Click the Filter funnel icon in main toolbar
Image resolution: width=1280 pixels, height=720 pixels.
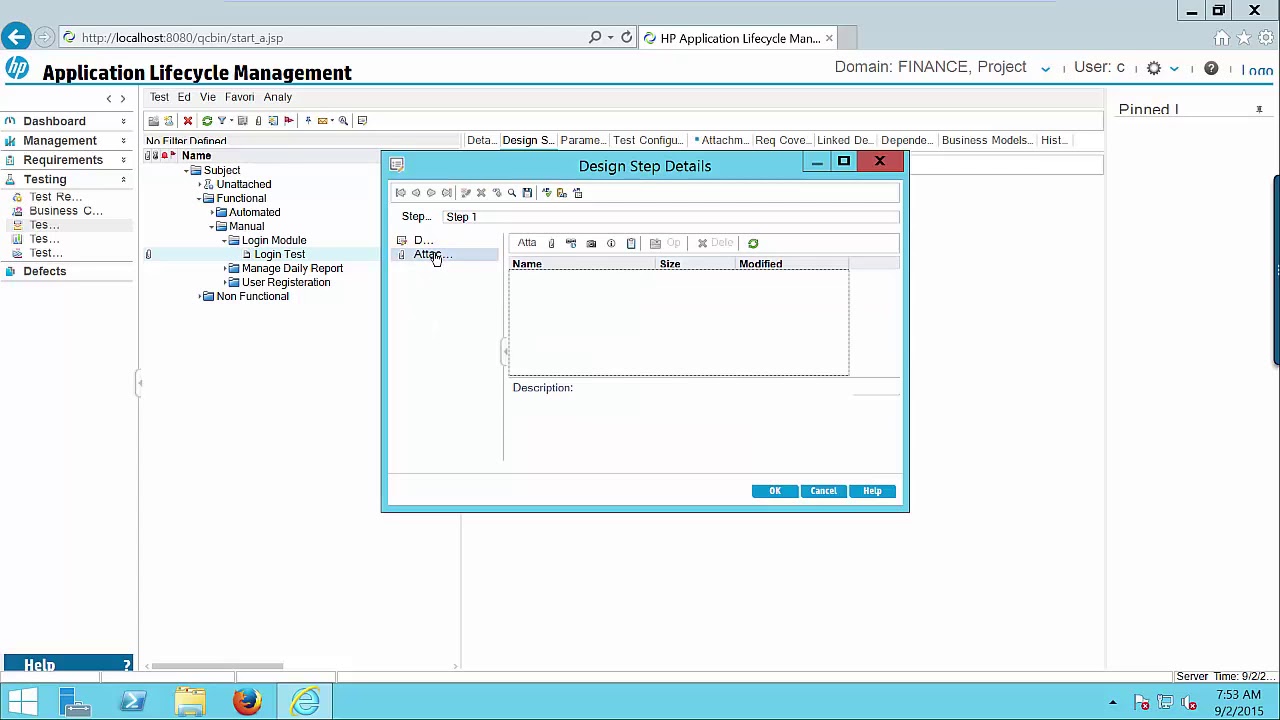[222, 121]
